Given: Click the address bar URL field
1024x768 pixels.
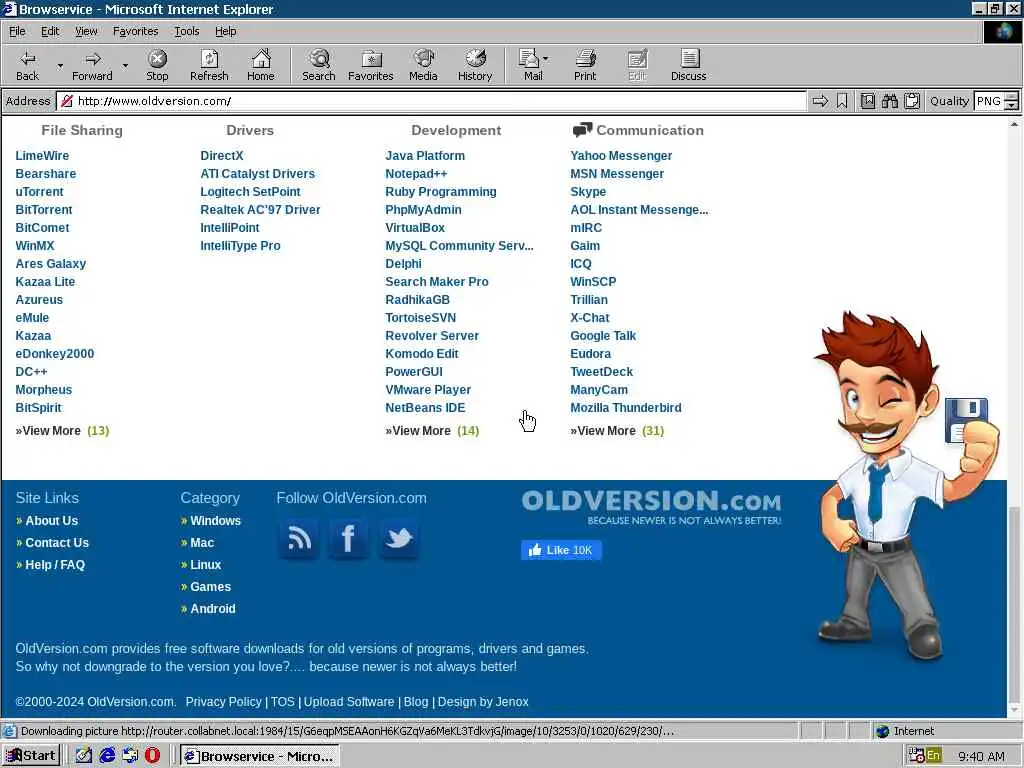Looking at the screenshot, I should point(431,101).
